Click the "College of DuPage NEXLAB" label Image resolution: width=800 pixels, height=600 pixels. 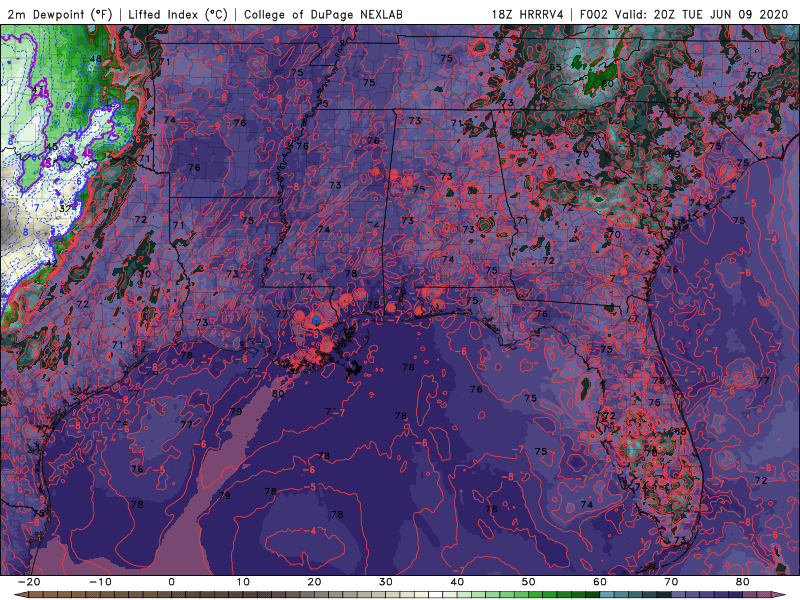323,14
